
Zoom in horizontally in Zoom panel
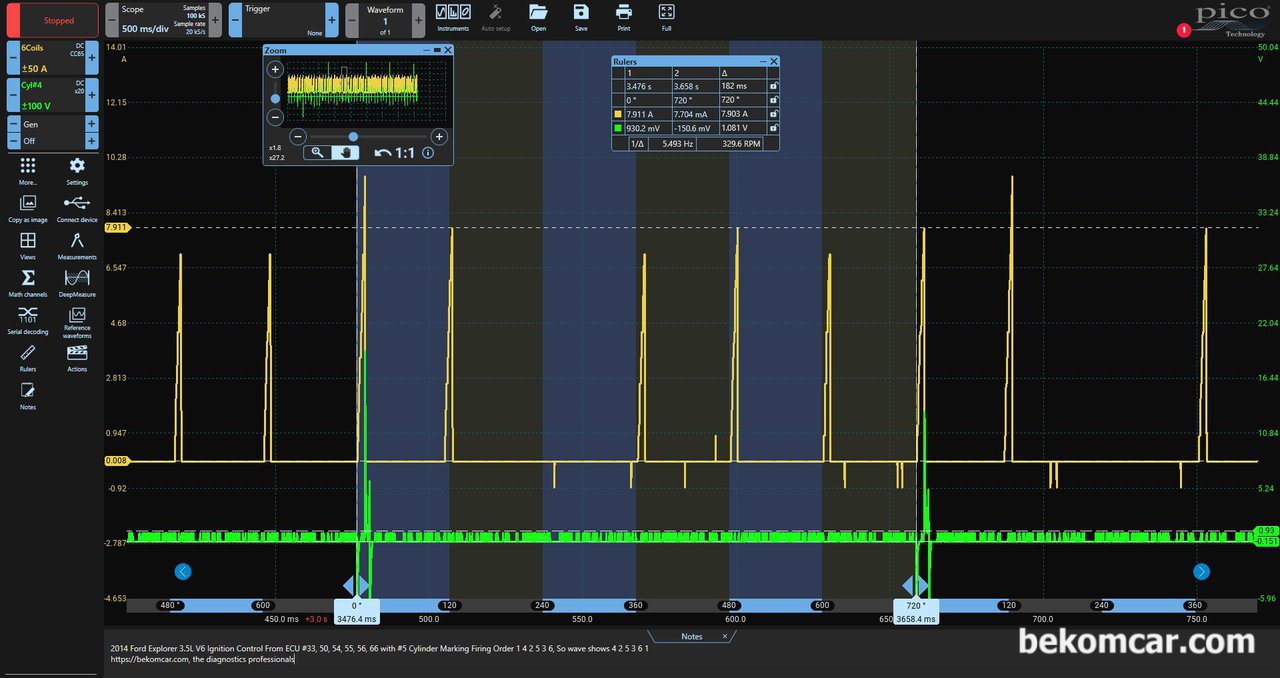(438, 136)
